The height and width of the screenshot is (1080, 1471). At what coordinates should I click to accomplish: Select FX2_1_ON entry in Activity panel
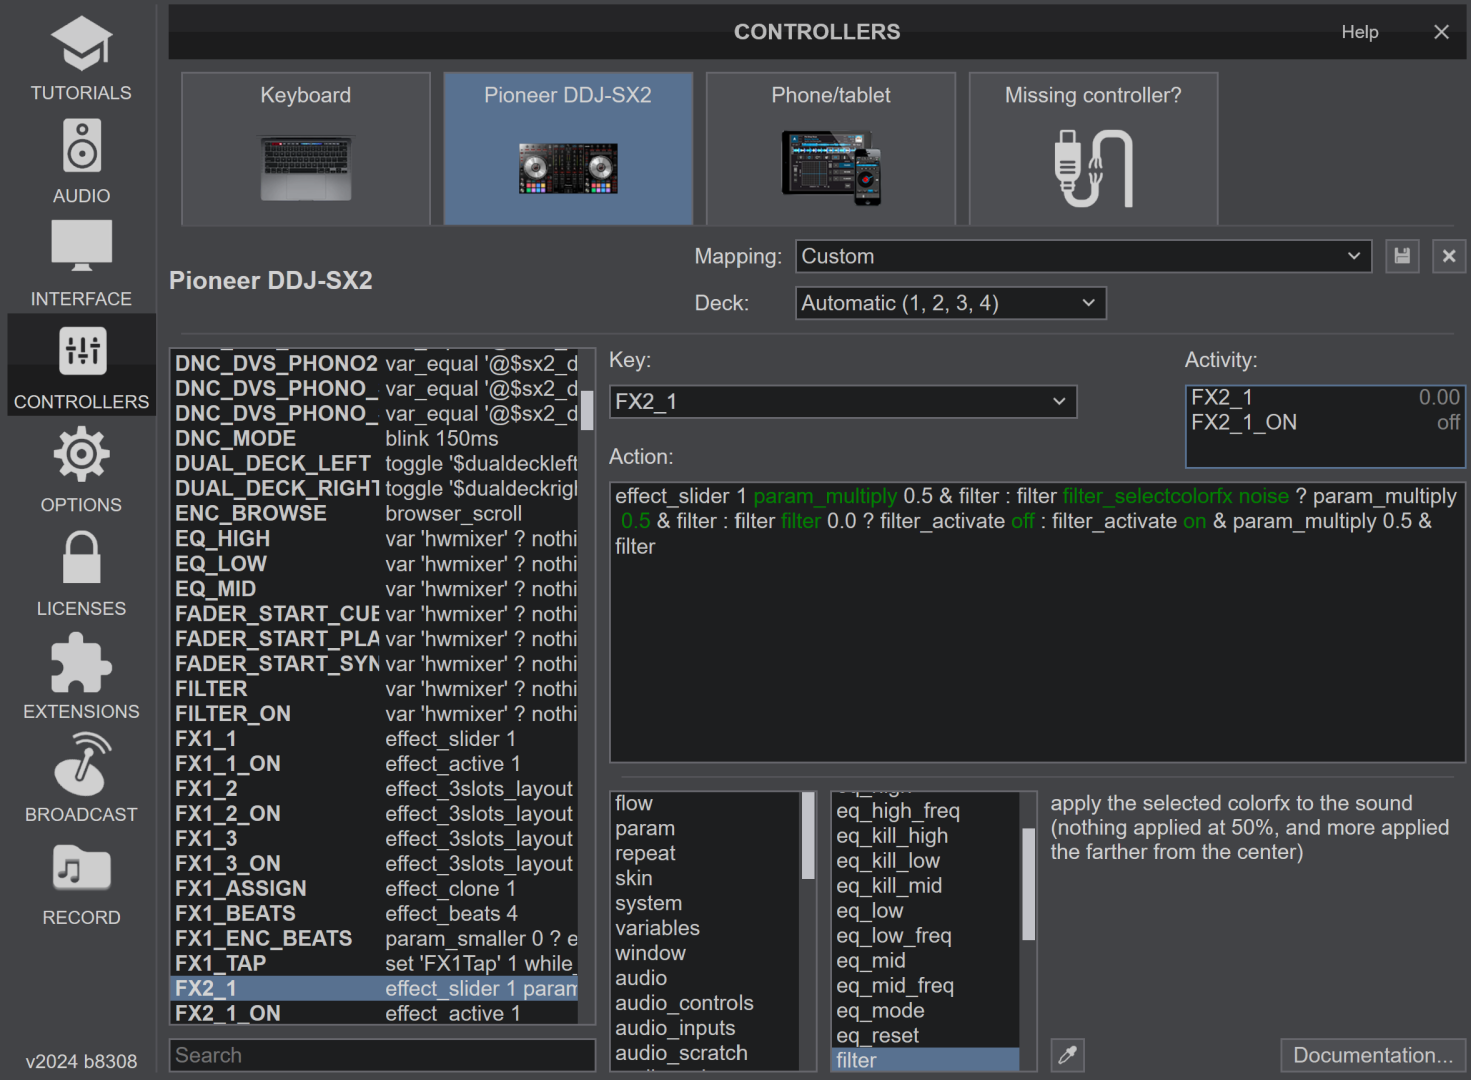coord(1325,422)
